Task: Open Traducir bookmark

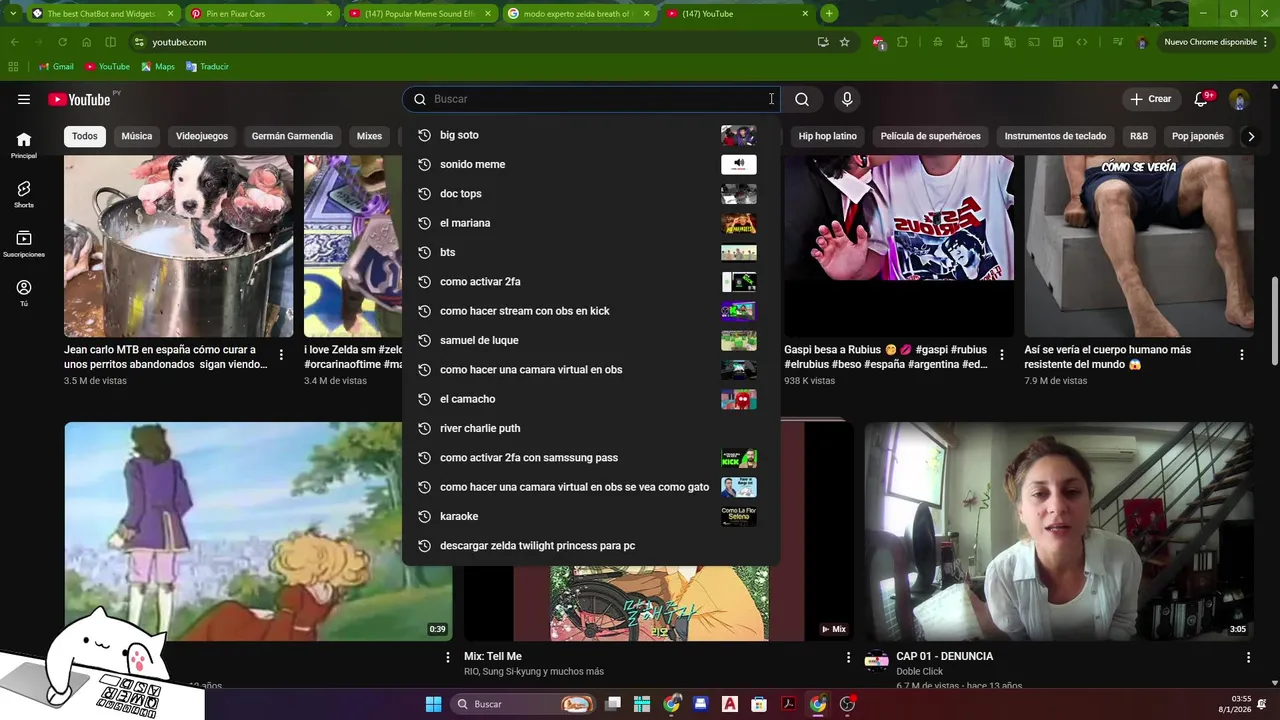Action: [207, 66]
